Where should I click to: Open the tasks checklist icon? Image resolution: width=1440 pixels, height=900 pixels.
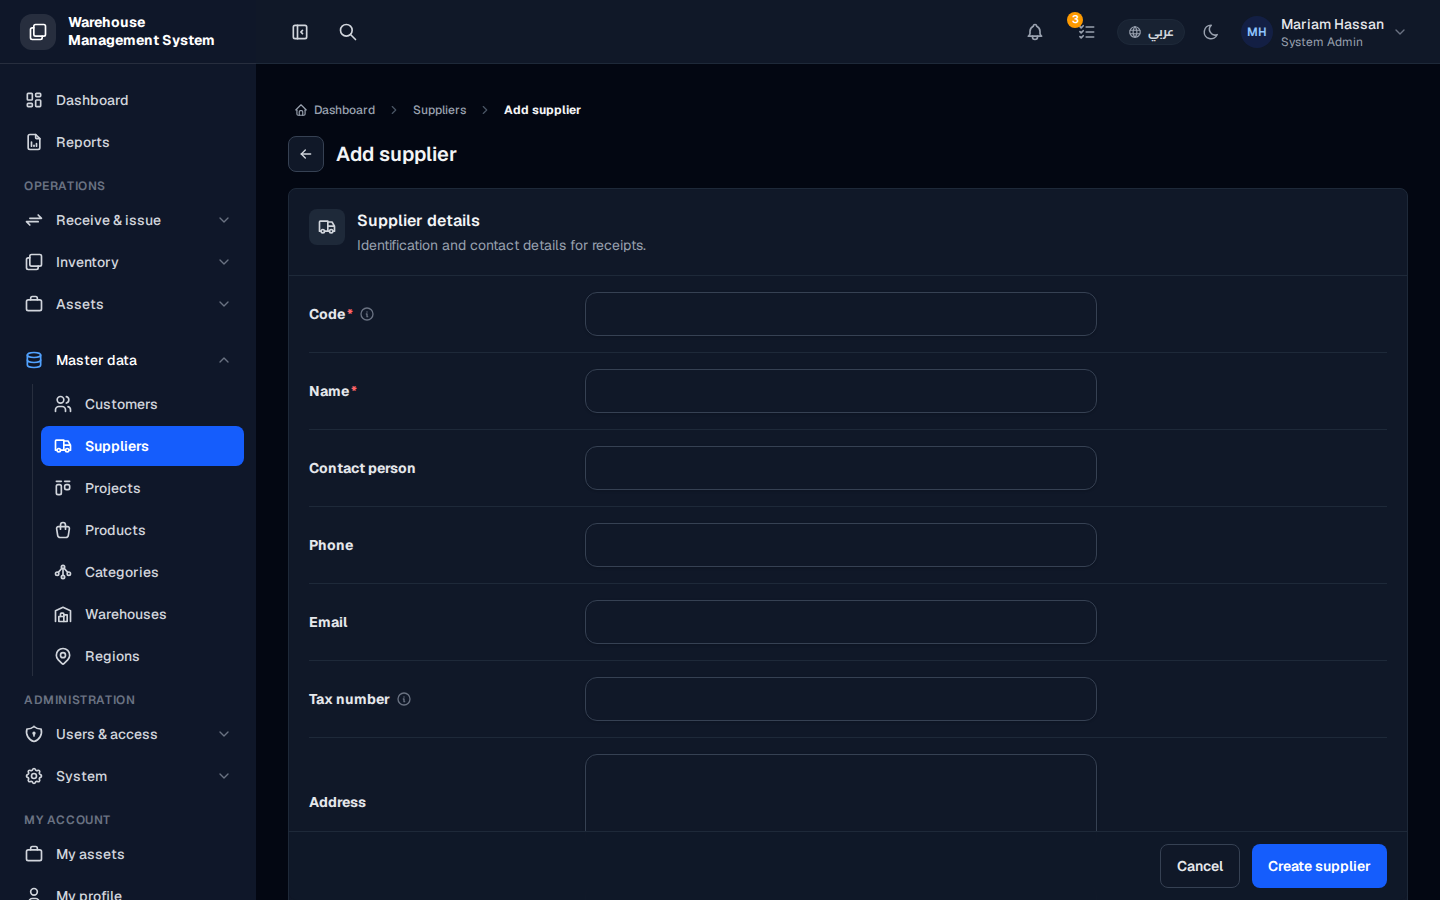point(1086,32)
